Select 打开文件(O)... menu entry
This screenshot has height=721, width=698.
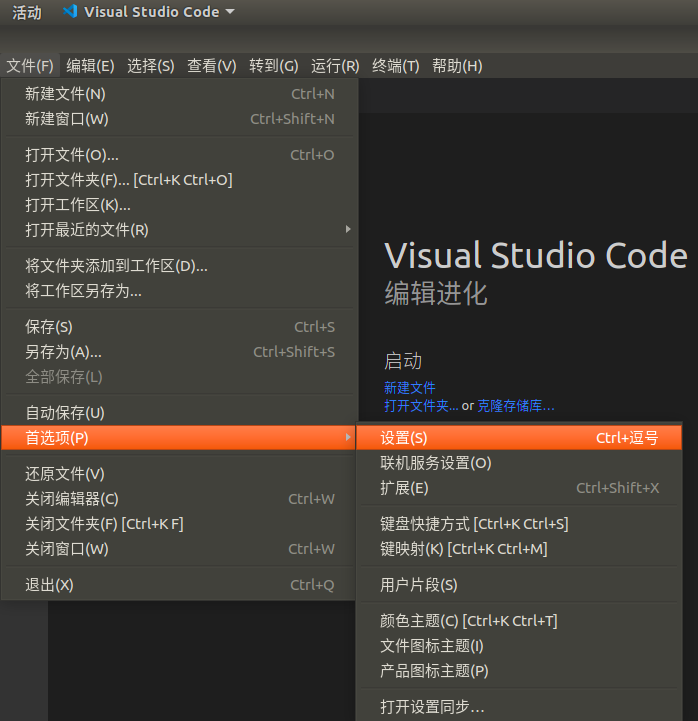[180, 155]
